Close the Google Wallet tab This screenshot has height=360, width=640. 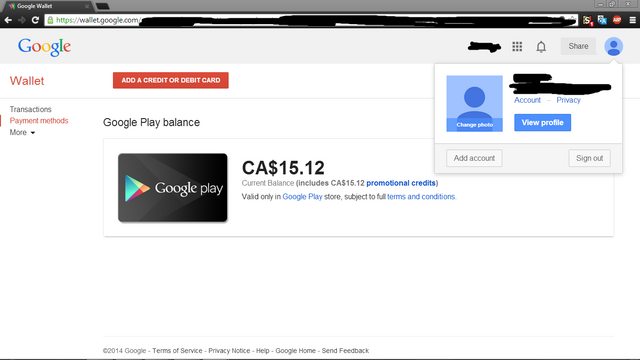point(87,6)
